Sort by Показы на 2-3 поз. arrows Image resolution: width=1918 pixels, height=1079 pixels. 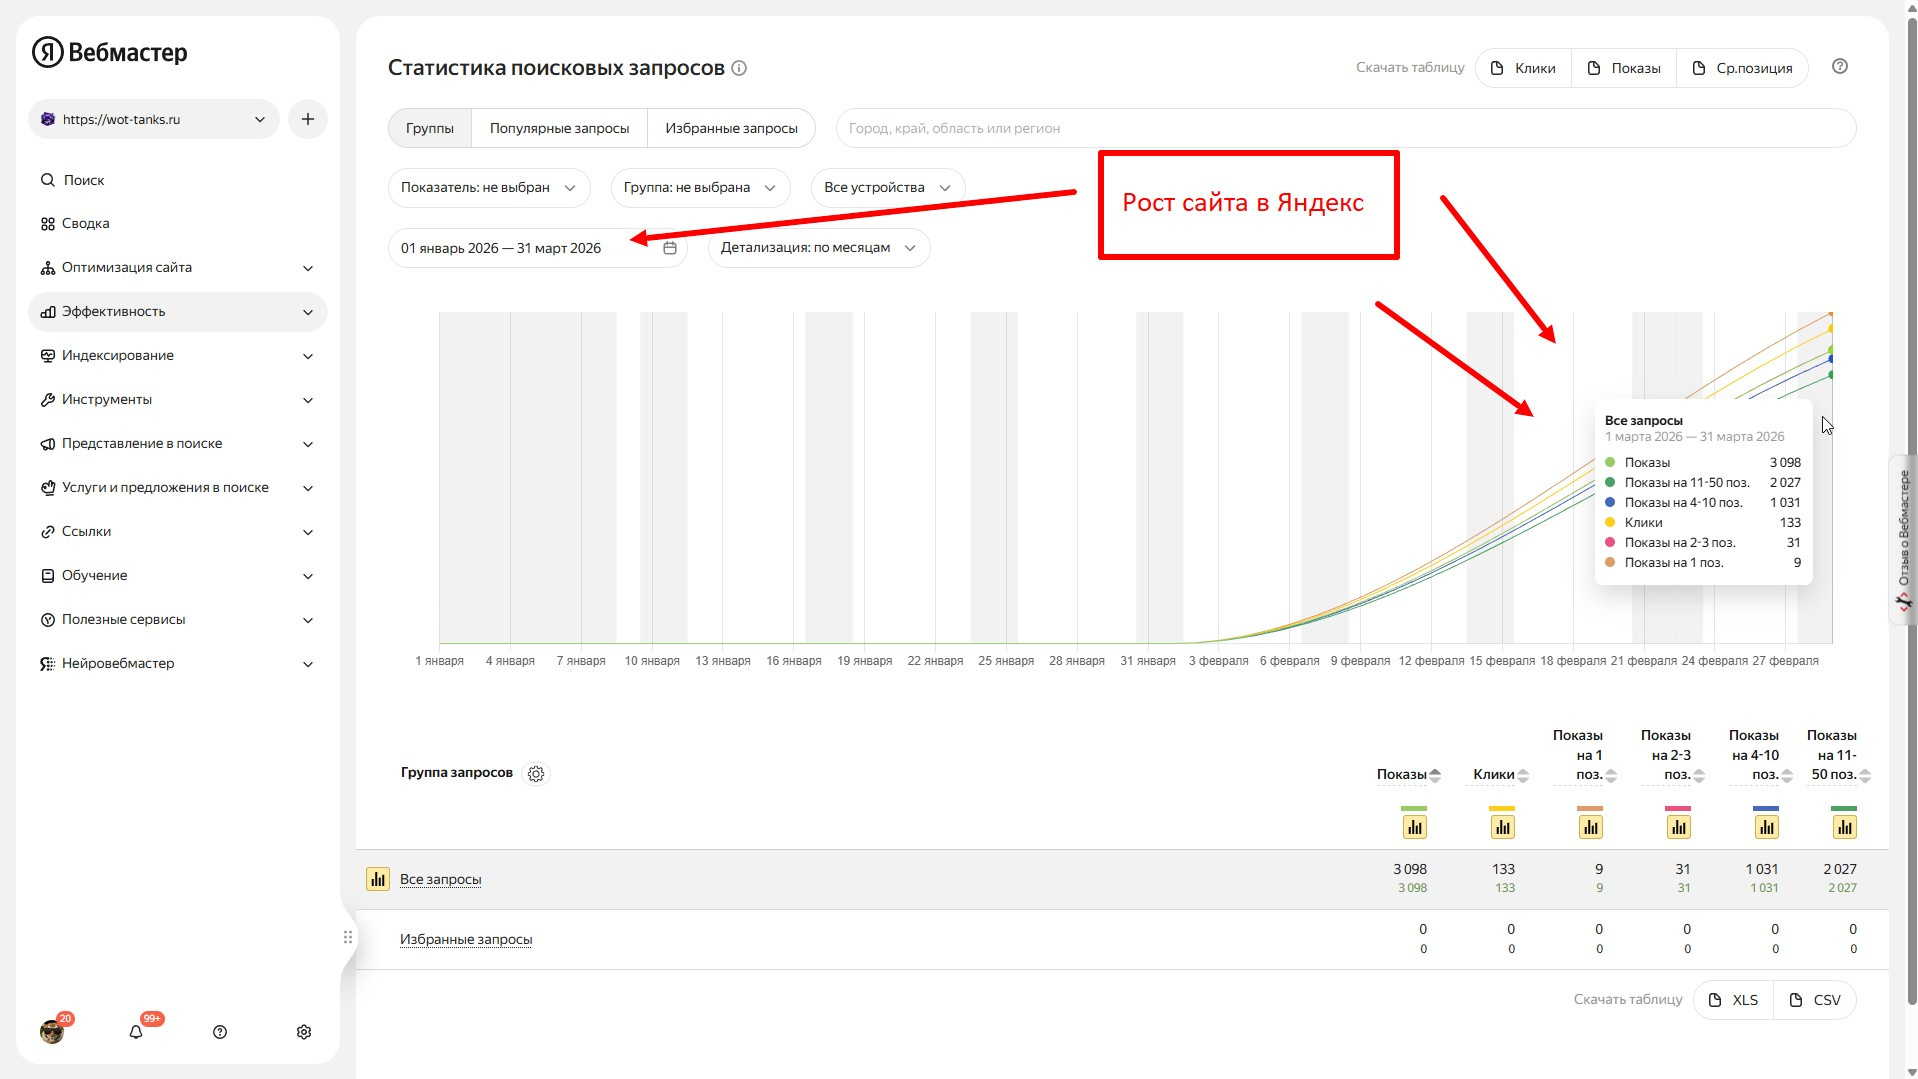(x=1699, y=775)
